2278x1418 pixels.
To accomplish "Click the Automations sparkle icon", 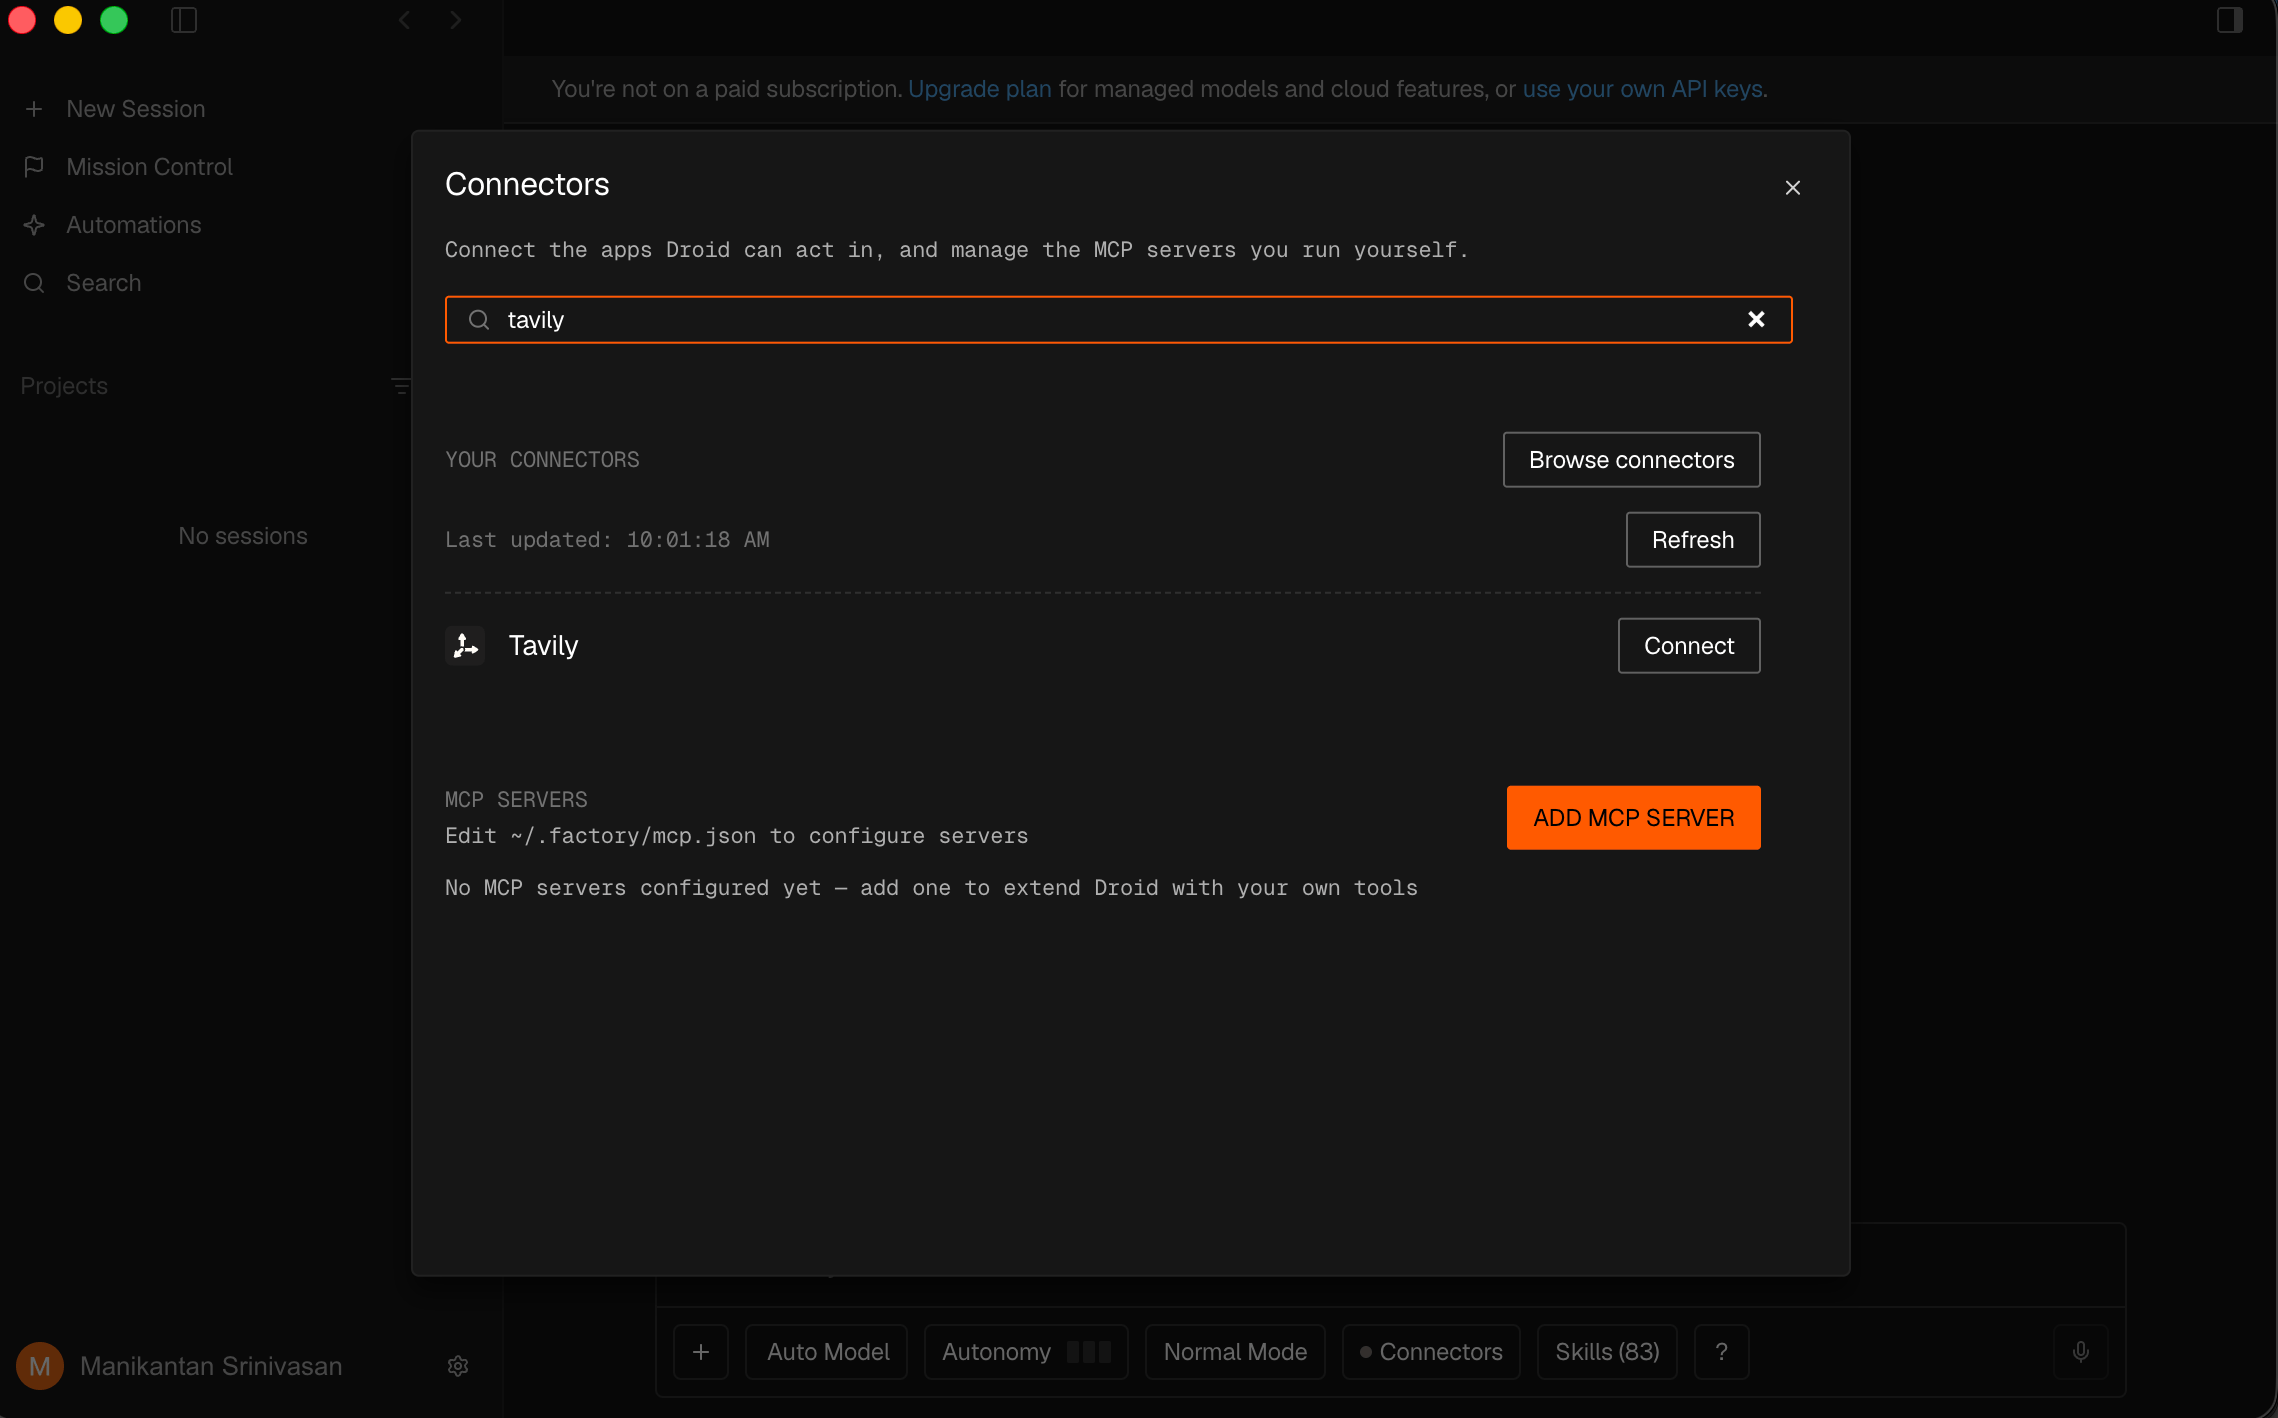I will 34,224.
